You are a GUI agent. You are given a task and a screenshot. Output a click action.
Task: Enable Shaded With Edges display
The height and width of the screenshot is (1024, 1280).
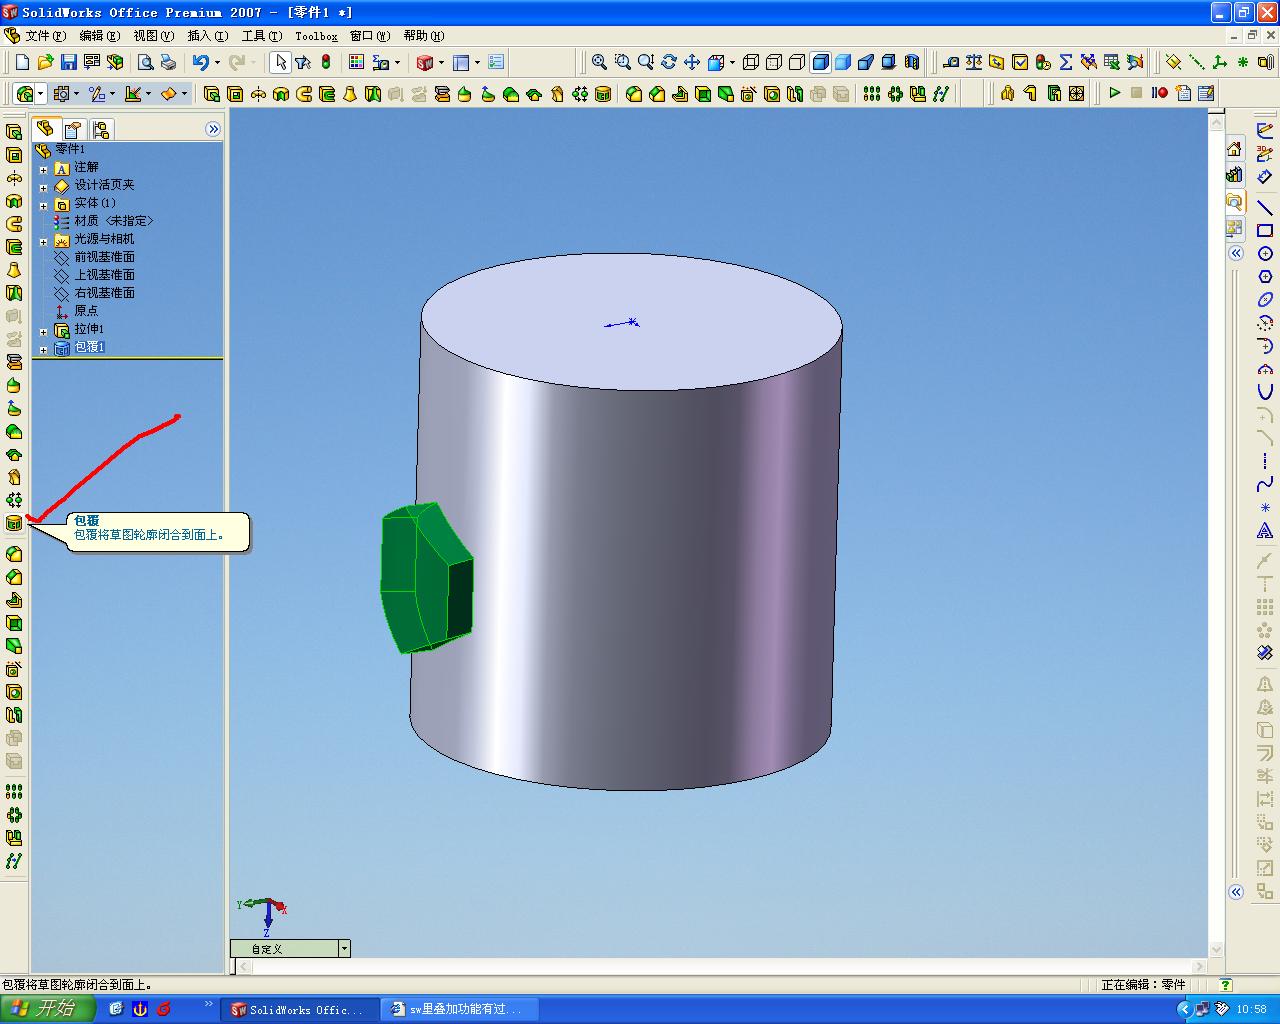[x=820, y=62]
